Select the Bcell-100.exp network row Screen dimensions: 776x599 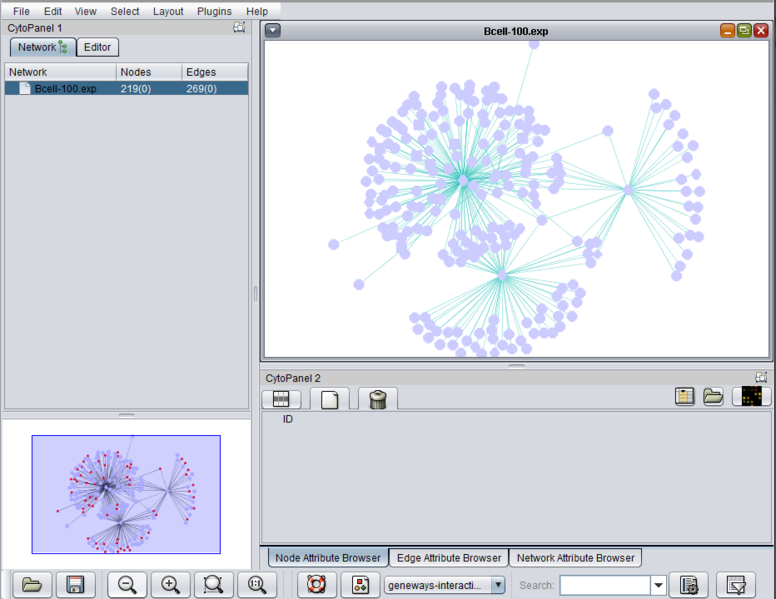[x=126, y=89]
